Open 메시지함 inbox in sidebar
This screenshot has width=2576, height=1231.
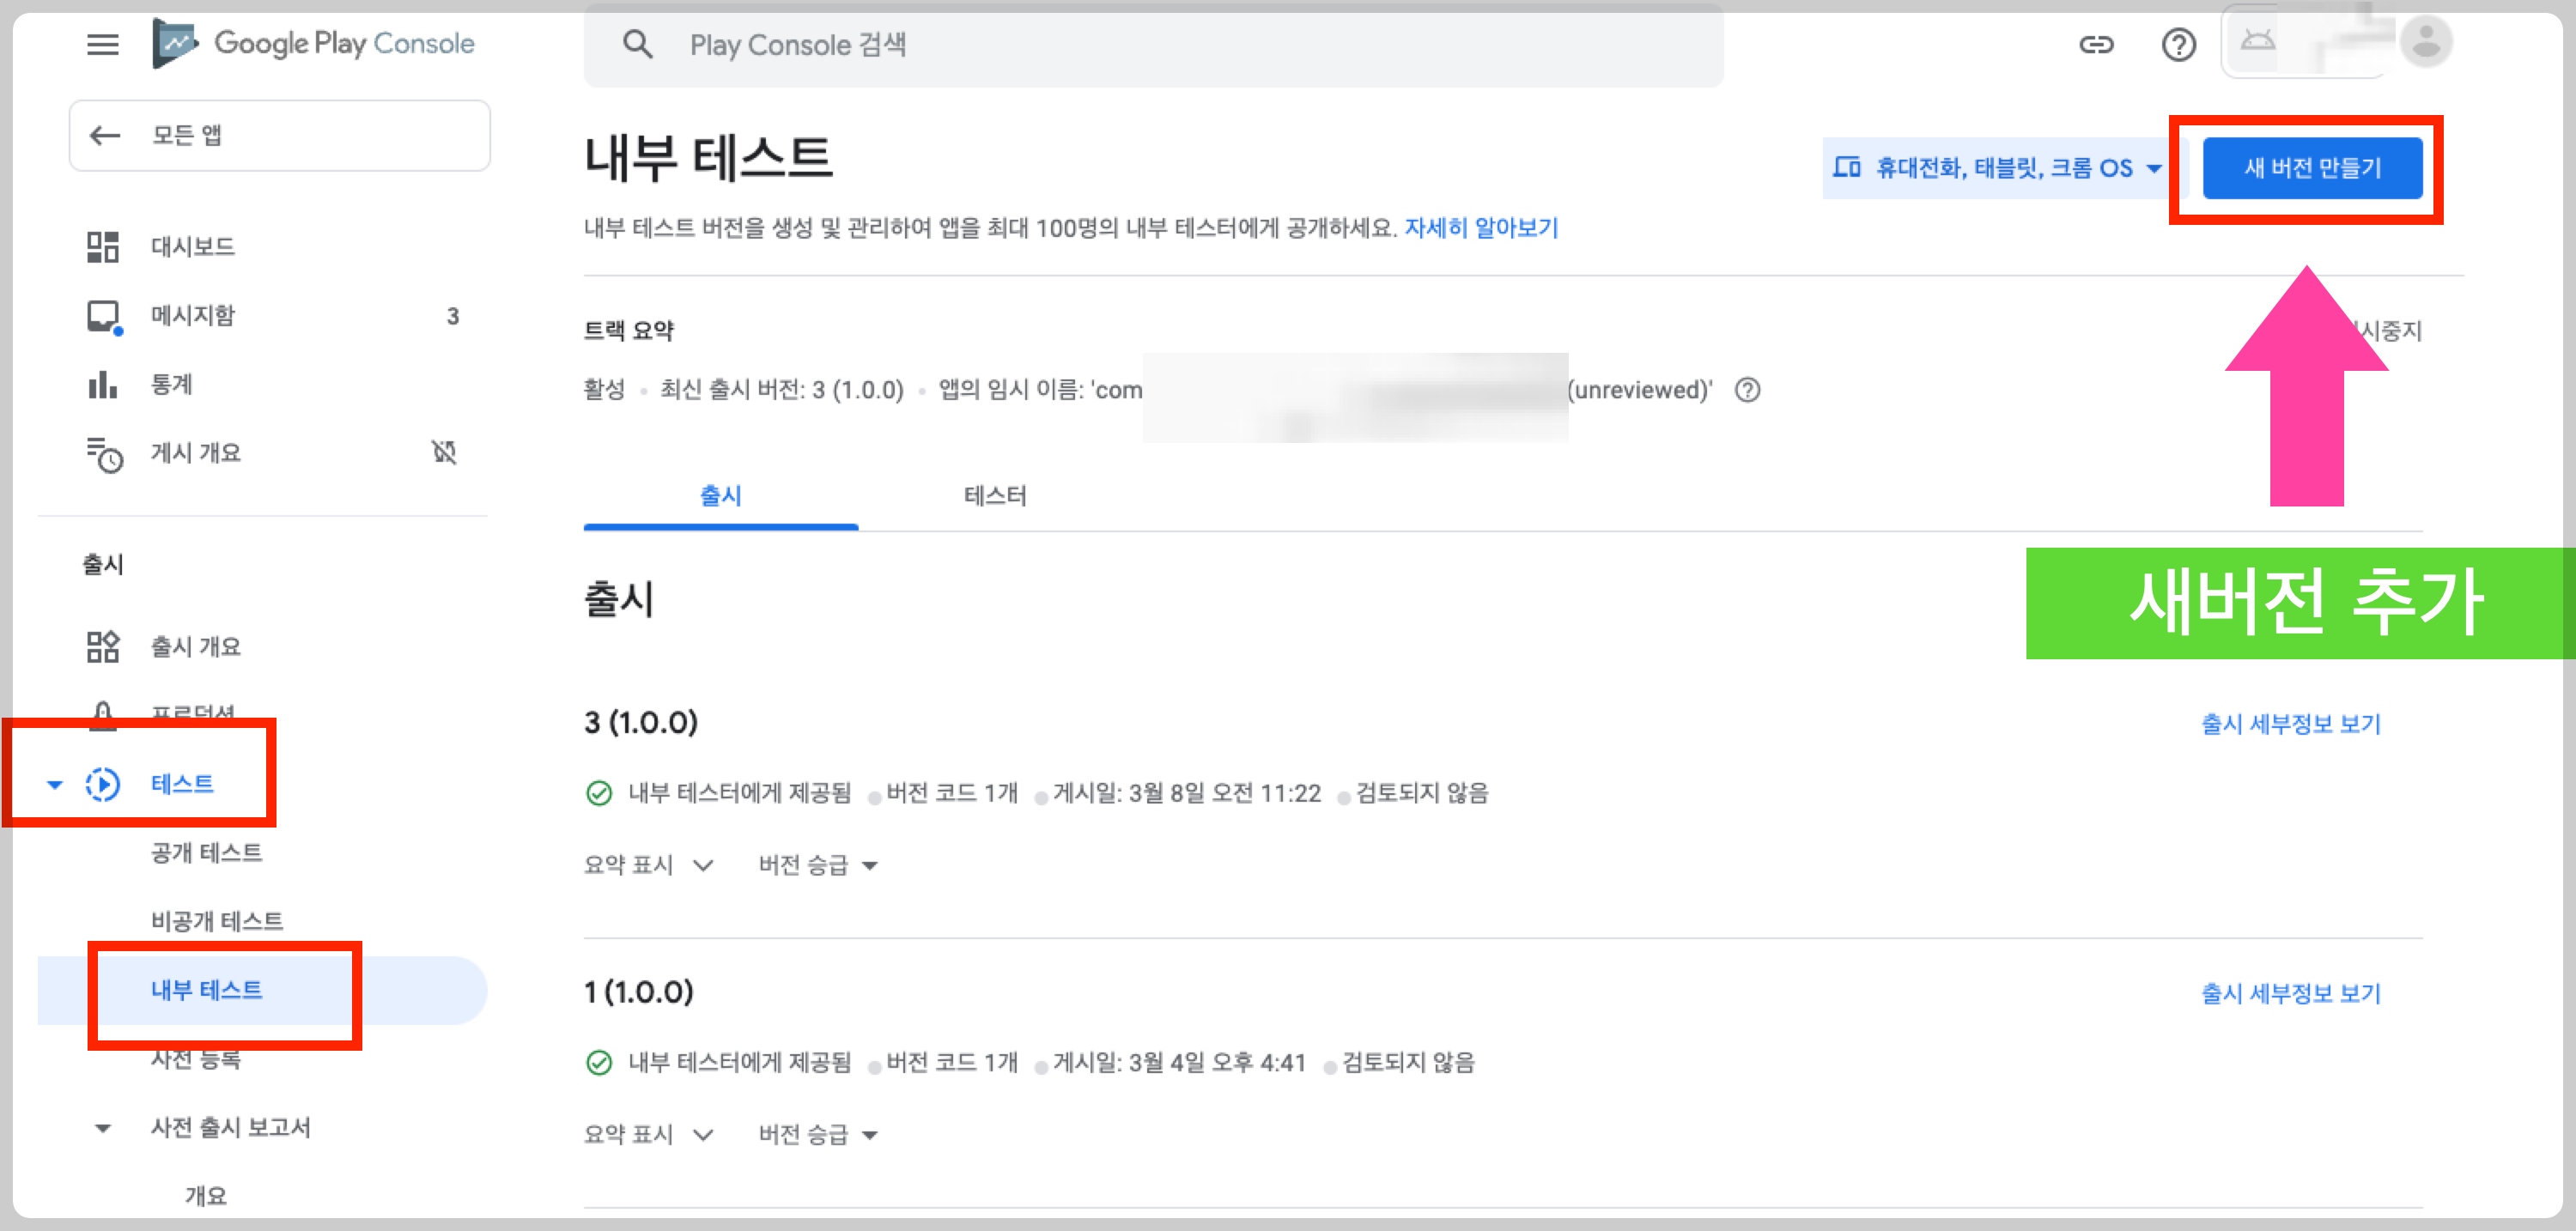[x=192, y=315]
